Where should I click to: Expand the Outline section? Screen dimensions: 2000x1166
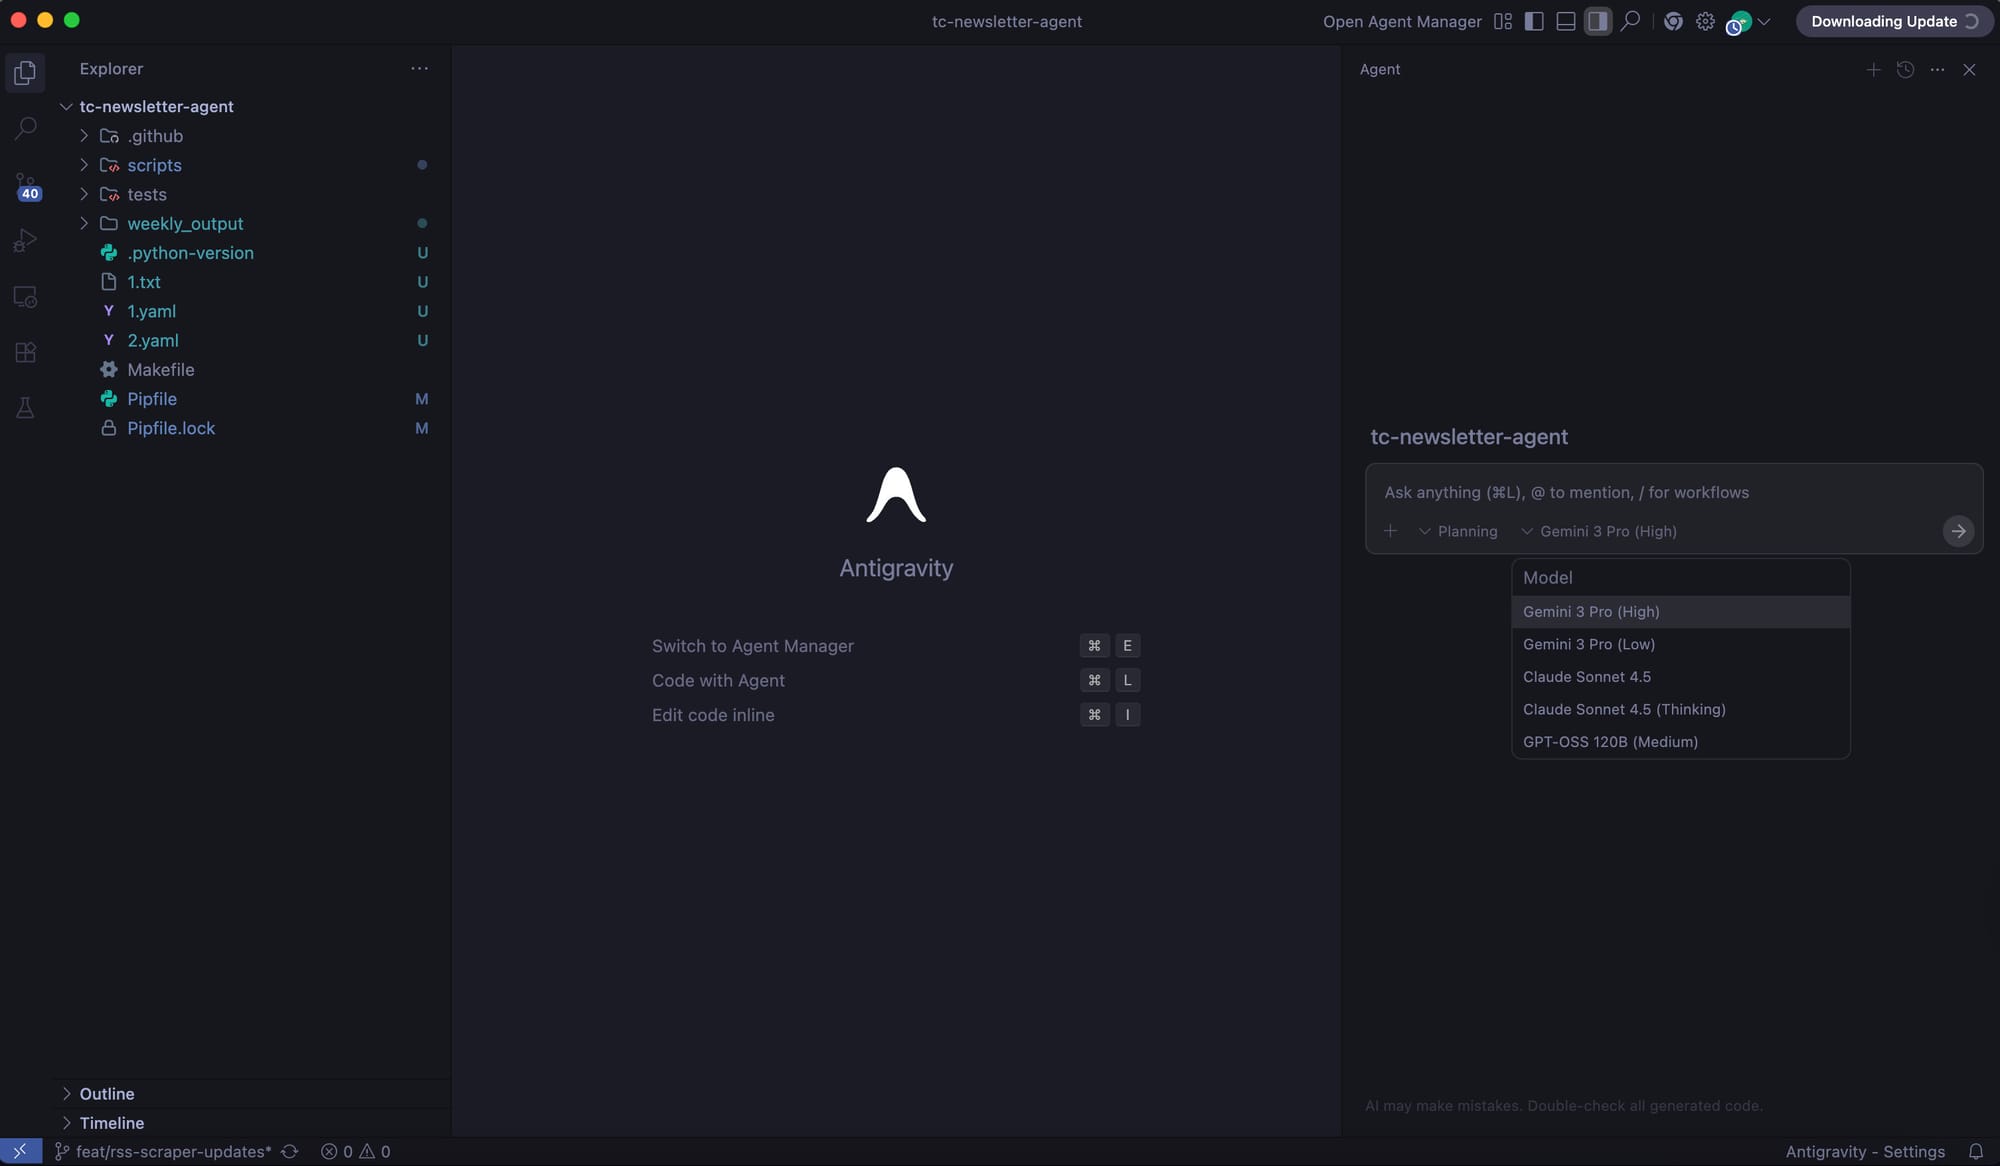[106, 1094]
